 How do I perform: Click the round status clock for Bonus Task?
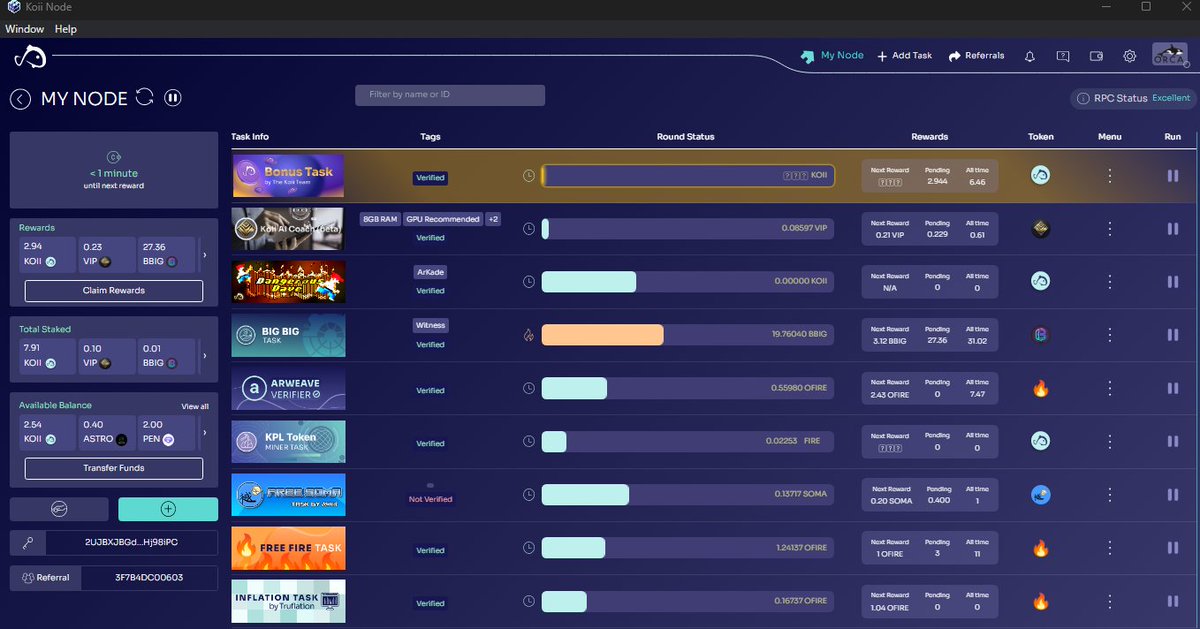(529, 176)
